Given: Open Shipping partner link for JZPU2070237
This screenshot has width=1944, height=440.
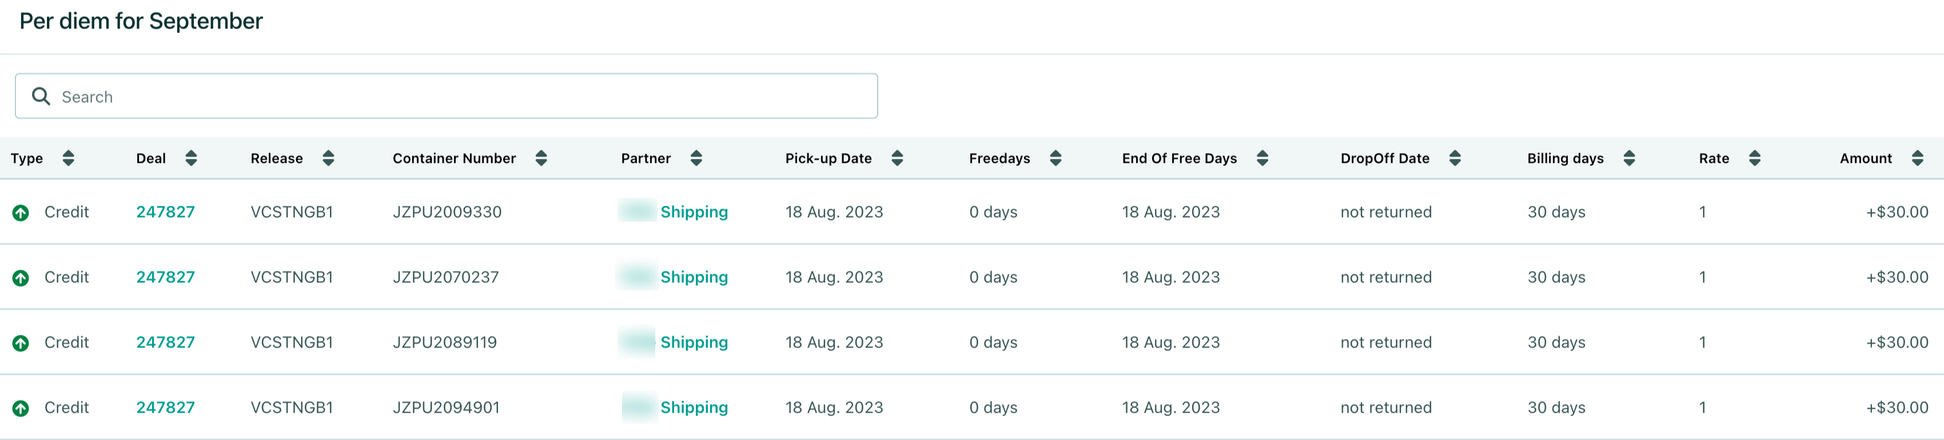Looking at the screenshot, I should click(694, 277).
